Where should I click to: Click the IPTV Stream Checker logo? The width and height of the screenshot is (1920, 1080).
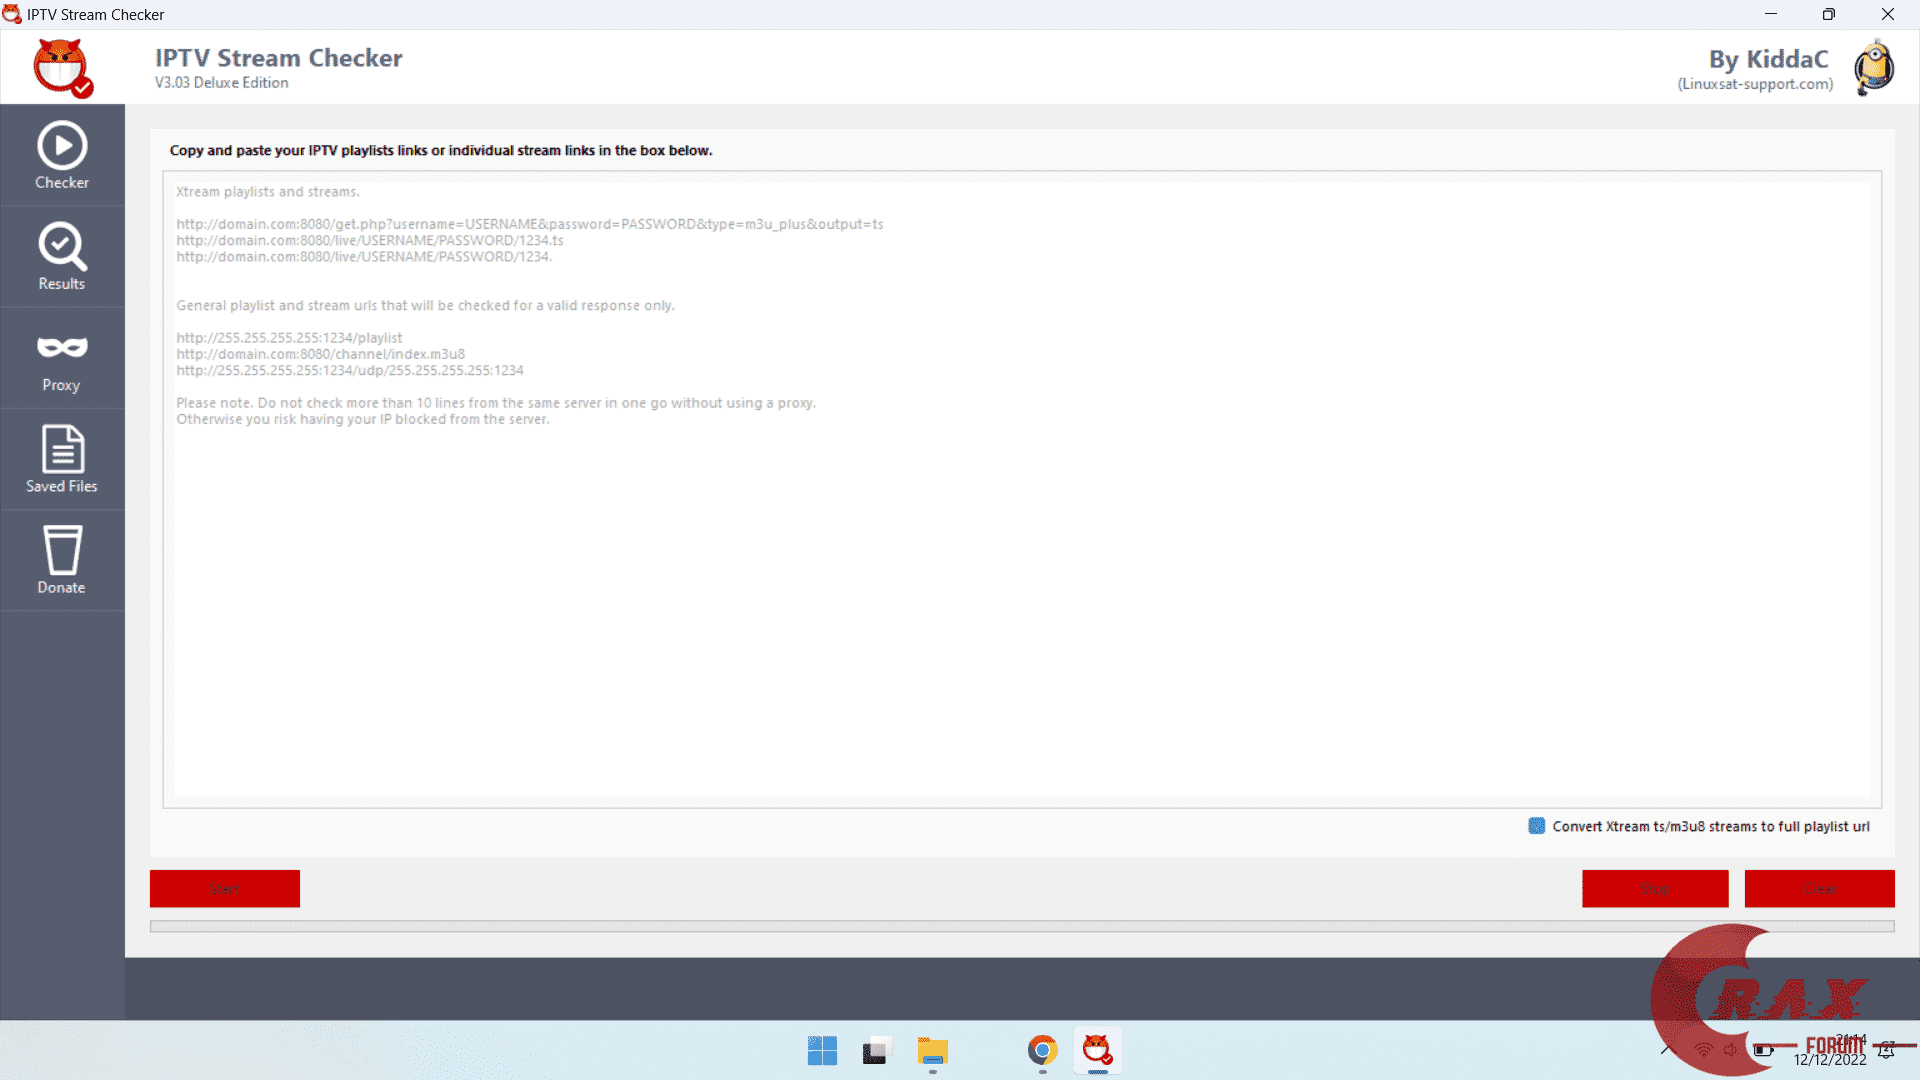pos(62,67)
